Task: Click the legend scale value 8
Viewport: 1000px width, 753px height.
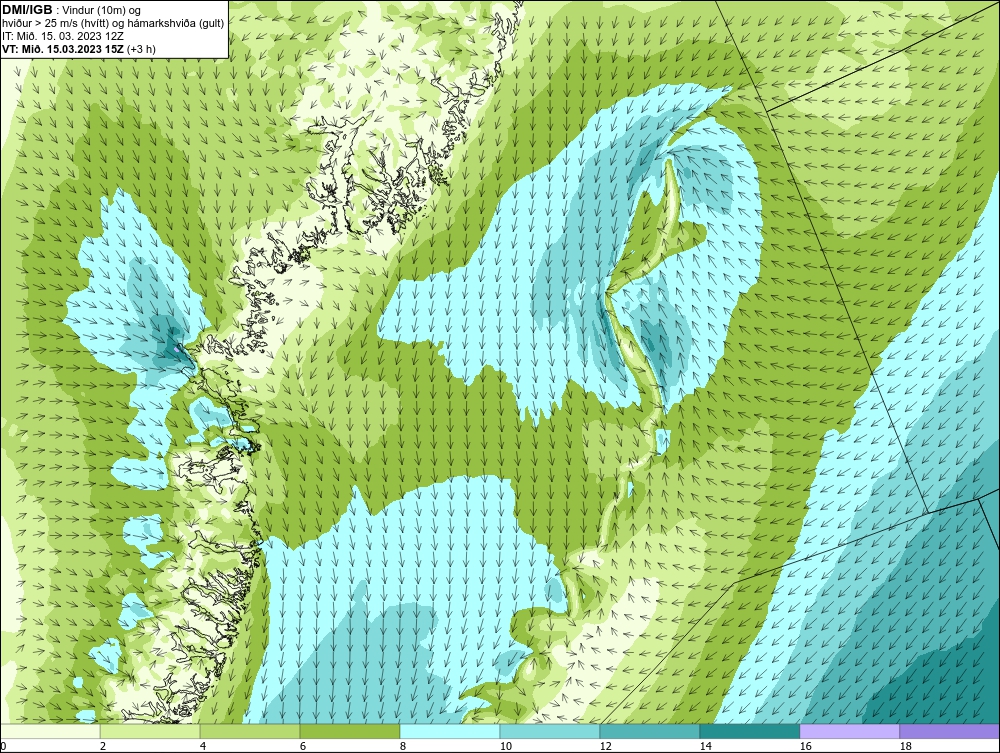Action: (x=402, y=746)
